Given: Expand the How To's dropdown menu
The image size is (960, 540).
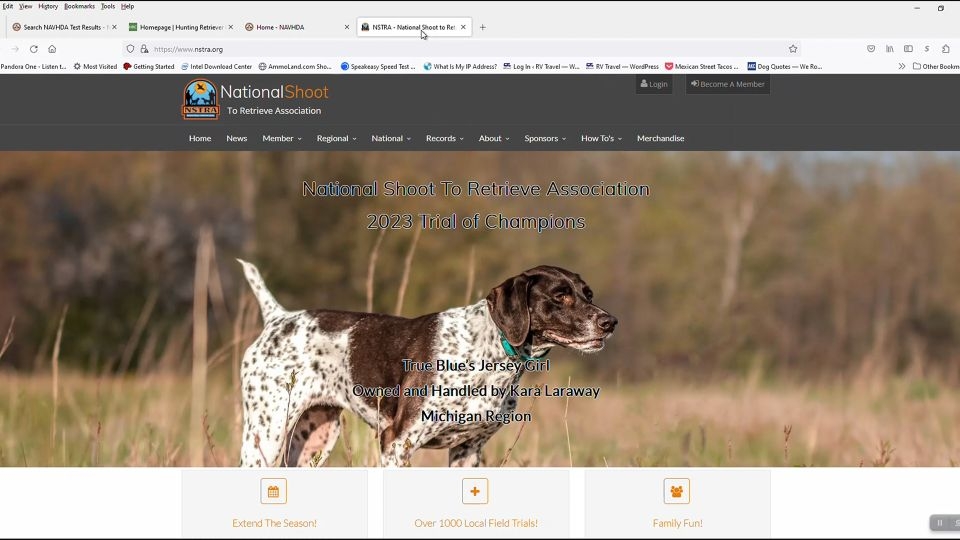Looking at the screenshot, I should (601, 138).
